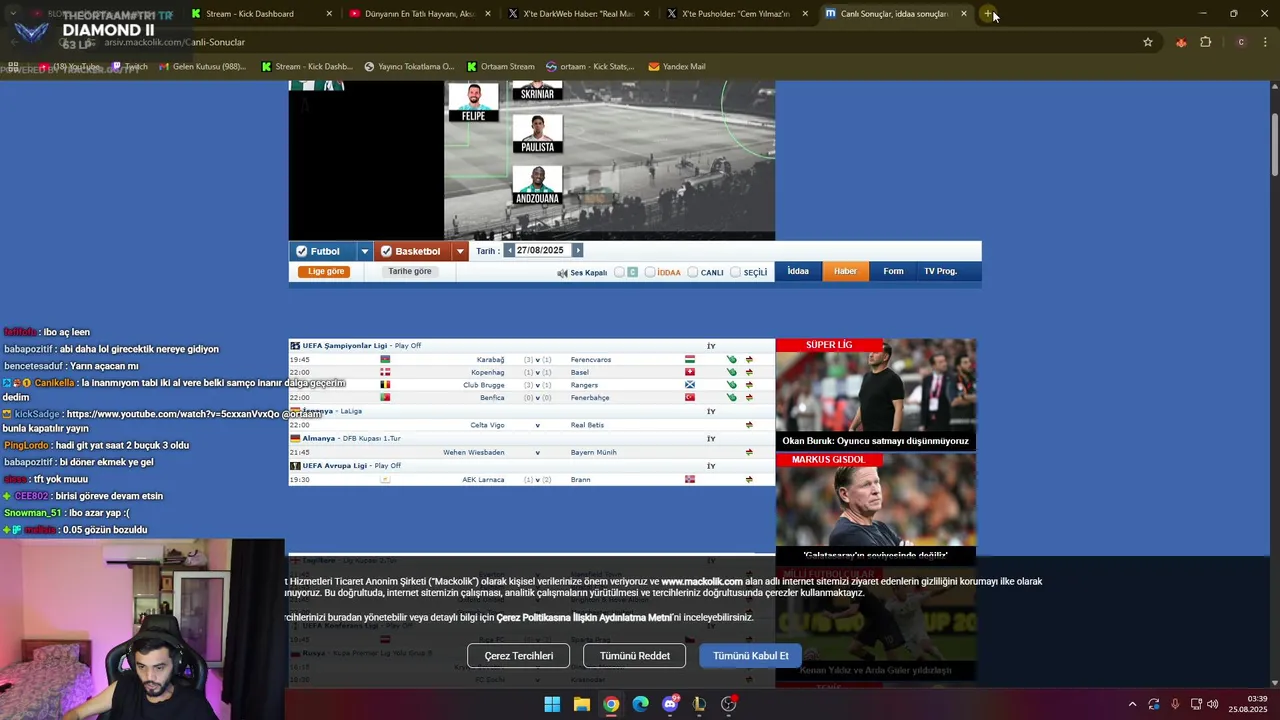Click green icon in Club Brugge row

pyautogui.click(x=732, y=385)
